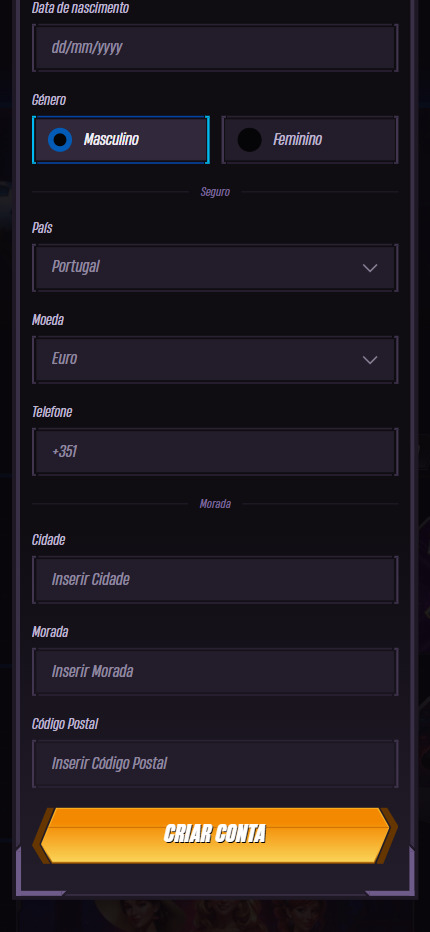
Task: Click the Seguro section divider label
Action: [215, 192]
